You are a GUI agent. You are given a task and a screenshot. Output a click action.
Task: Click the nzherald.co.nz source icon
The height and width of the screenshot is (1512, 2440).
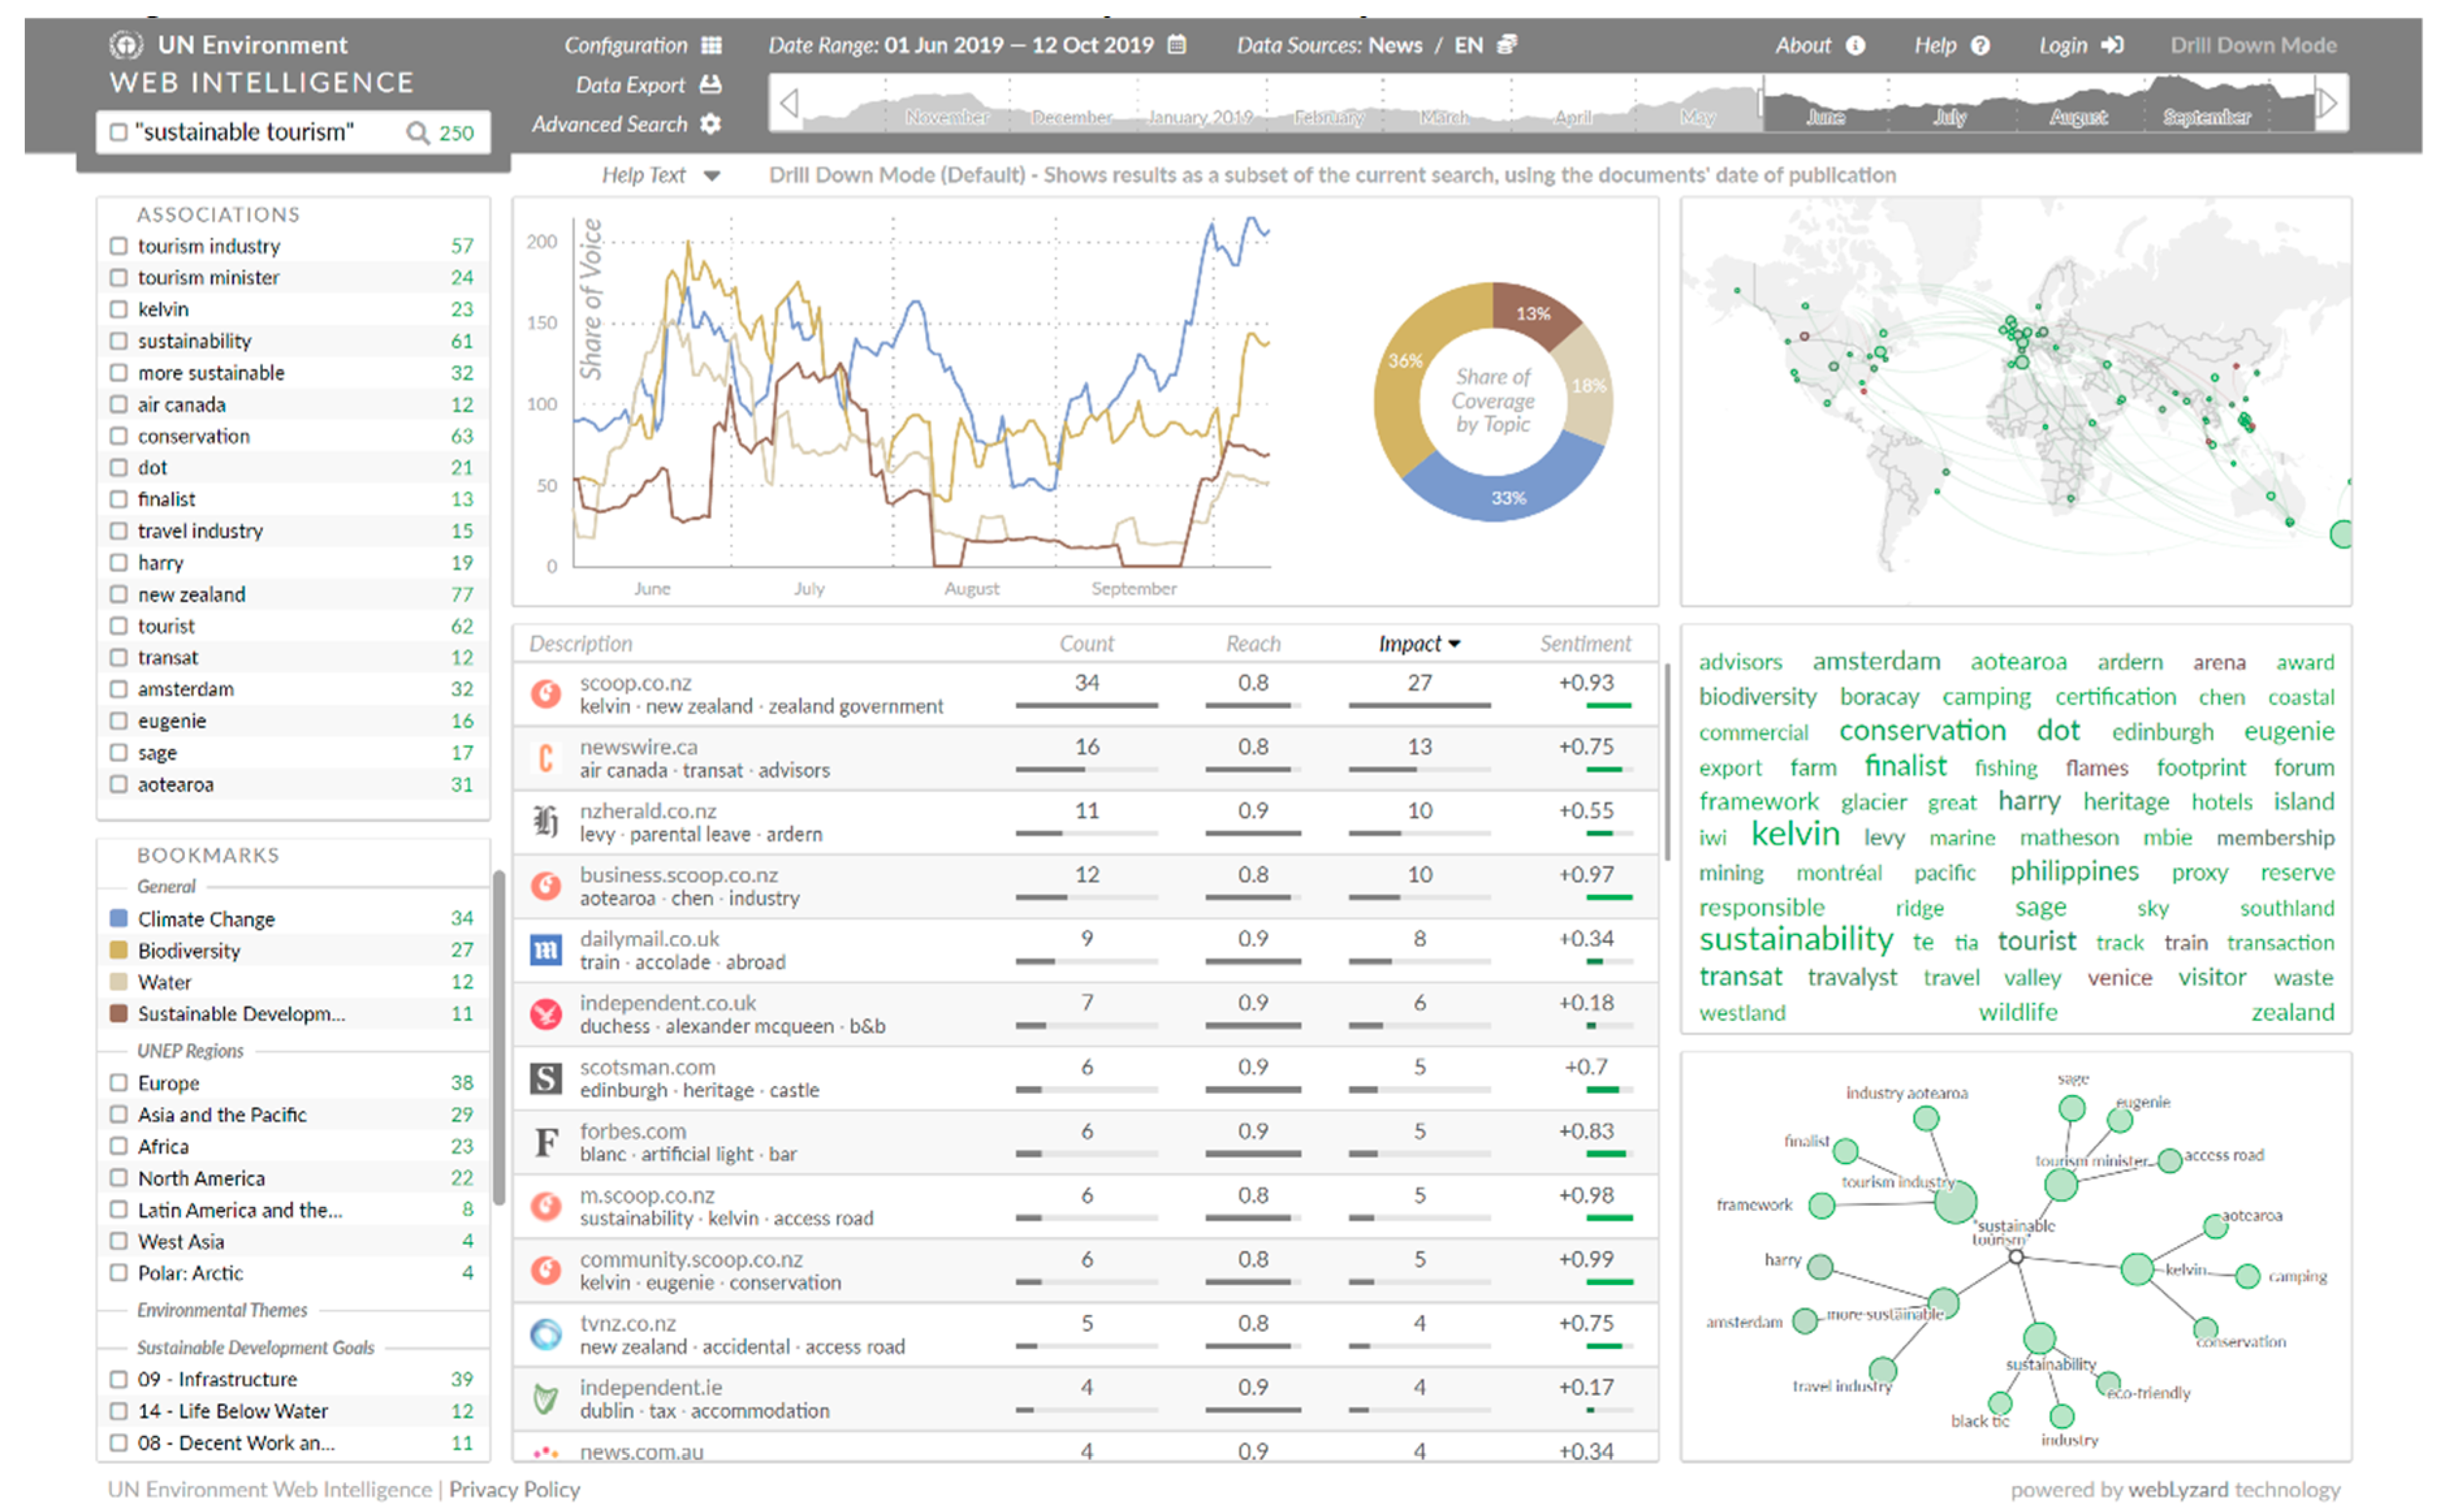click(545, 821)
